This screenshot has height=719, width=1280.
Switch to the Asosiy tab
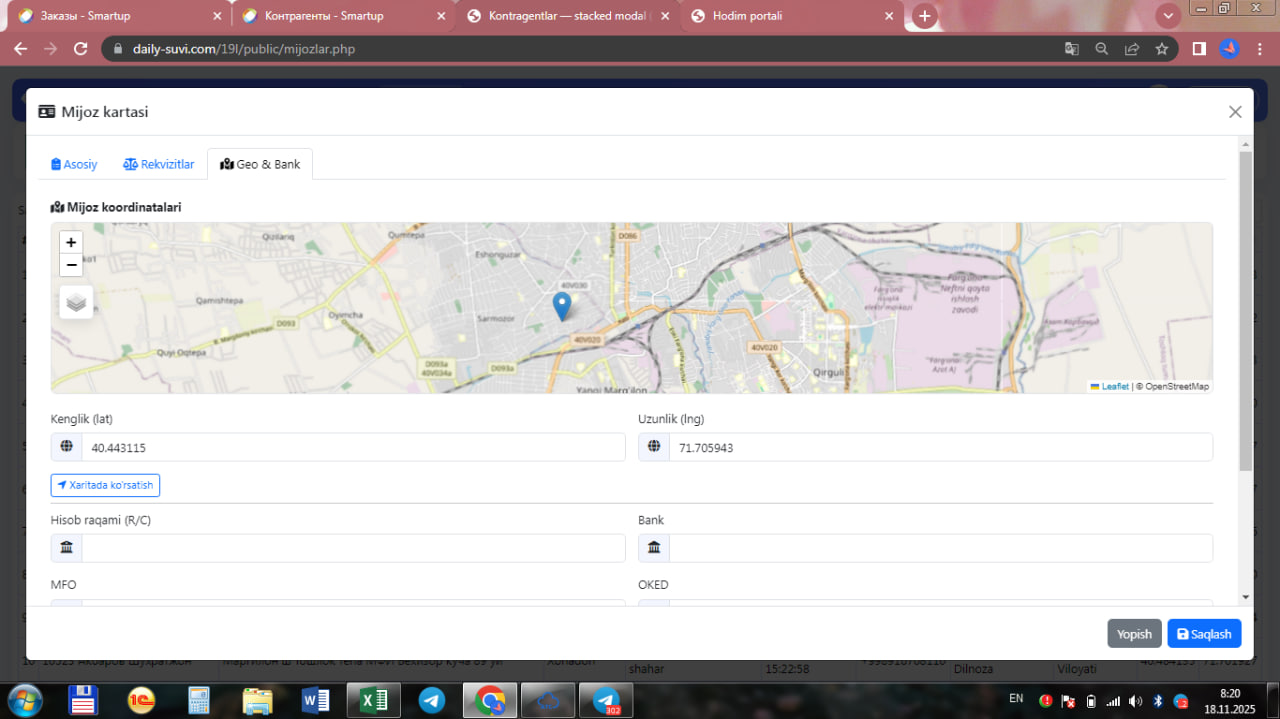(x=74, y=164)
